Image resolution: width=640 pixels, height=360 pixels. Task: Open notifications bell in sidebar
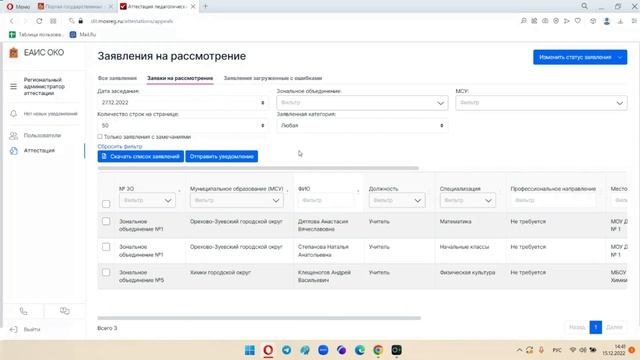pos(13,113)
